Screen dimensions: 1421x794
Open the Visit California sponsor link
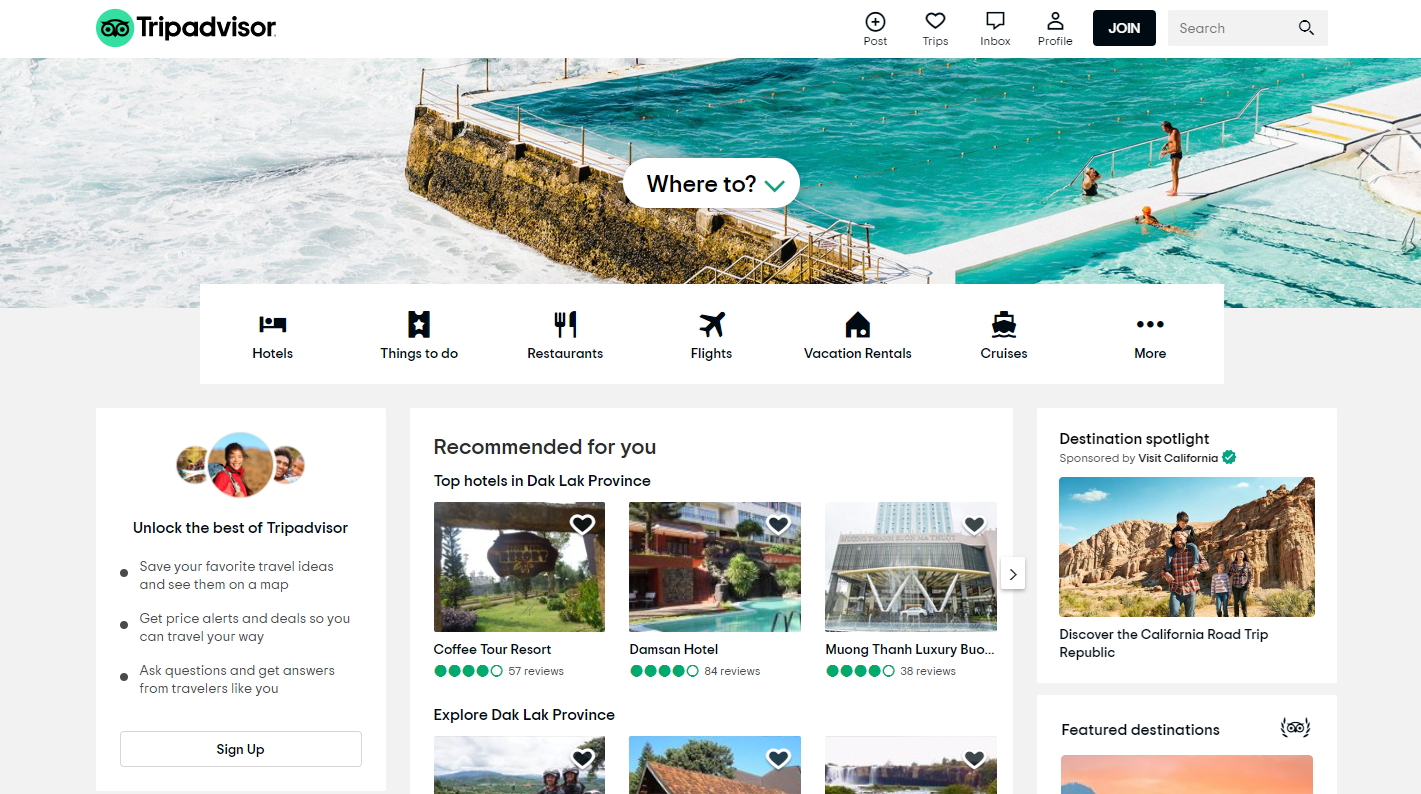(x=1178, y=458)
